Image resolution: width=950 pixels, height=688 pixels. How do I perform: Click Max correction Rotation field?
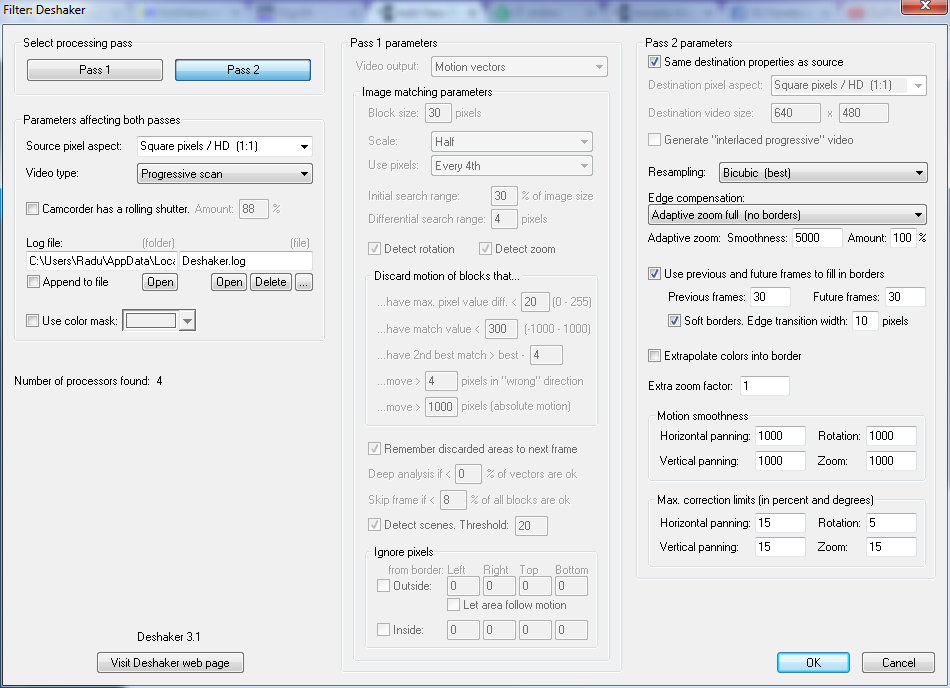point(891,523)
